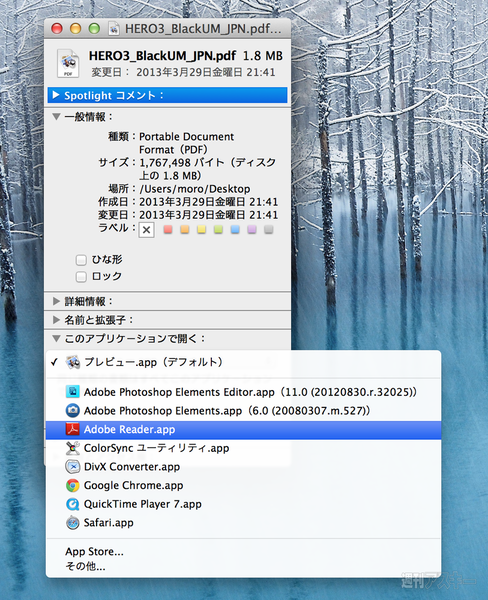The width and height of the screenshot is (488, 600).
Task: Click the ColorSync Utility icon
Action: (x=73, y=448)
